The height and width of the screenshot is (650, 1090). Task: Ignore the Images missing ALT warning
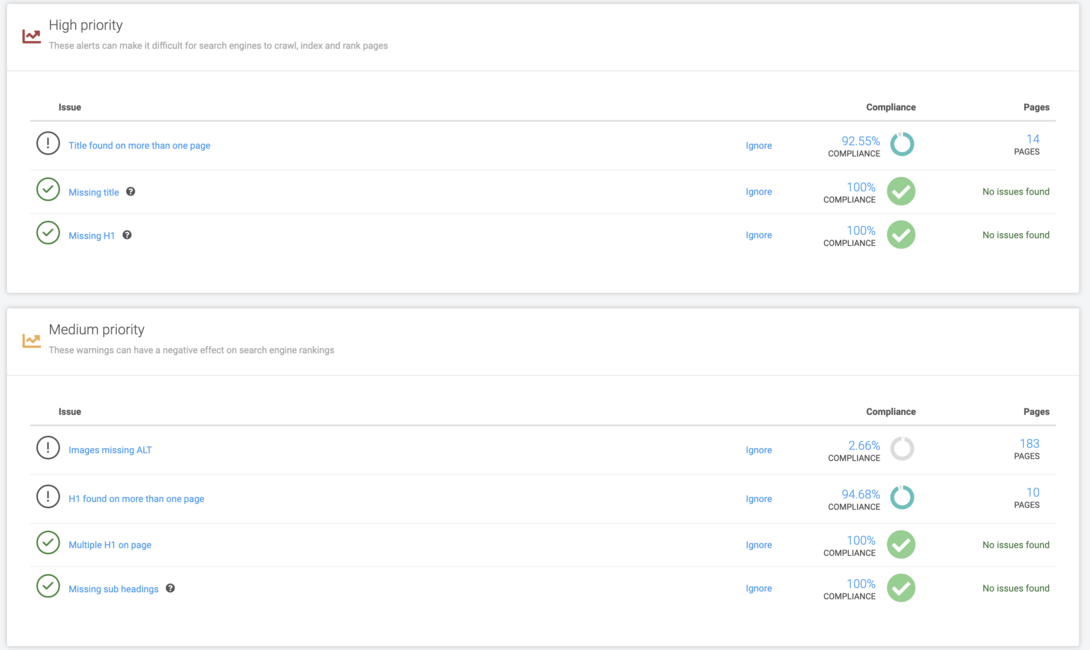[x=759, y=450]
